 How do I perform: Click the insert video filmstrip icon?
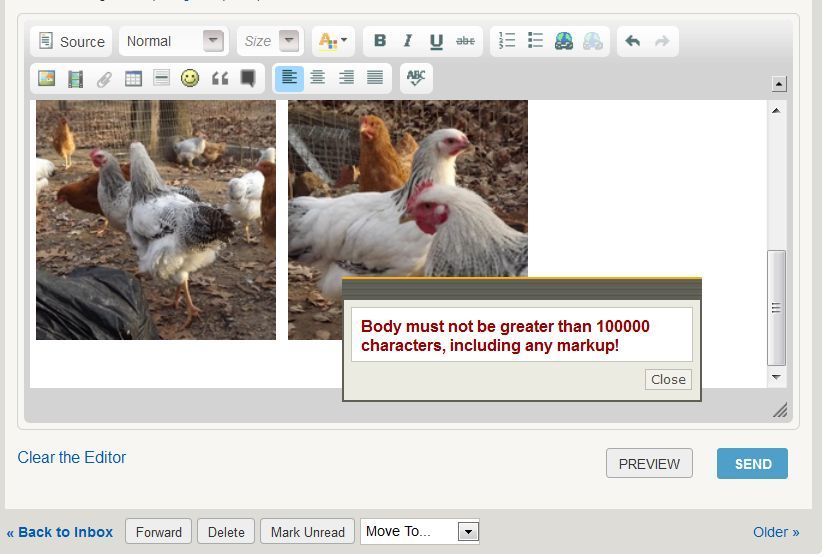point(75,78)
